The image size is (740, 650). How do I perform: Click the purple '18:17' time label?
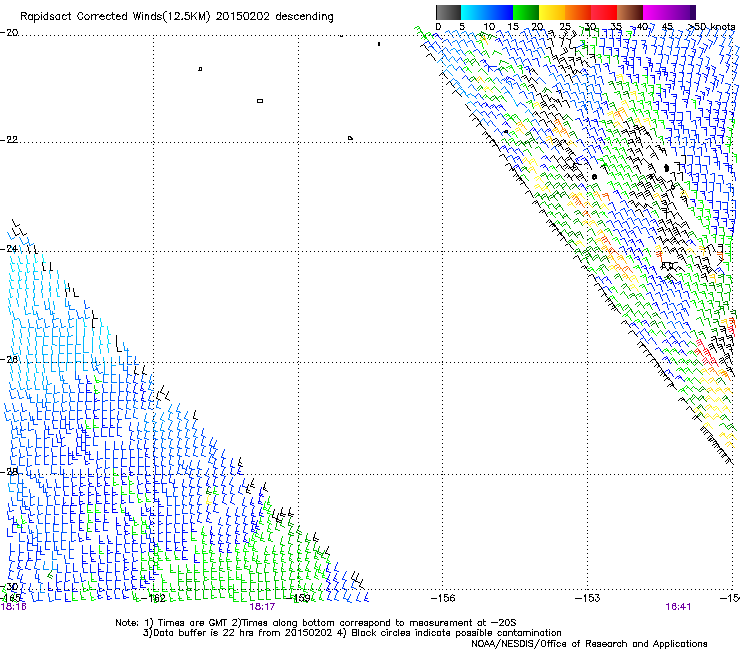262,607
